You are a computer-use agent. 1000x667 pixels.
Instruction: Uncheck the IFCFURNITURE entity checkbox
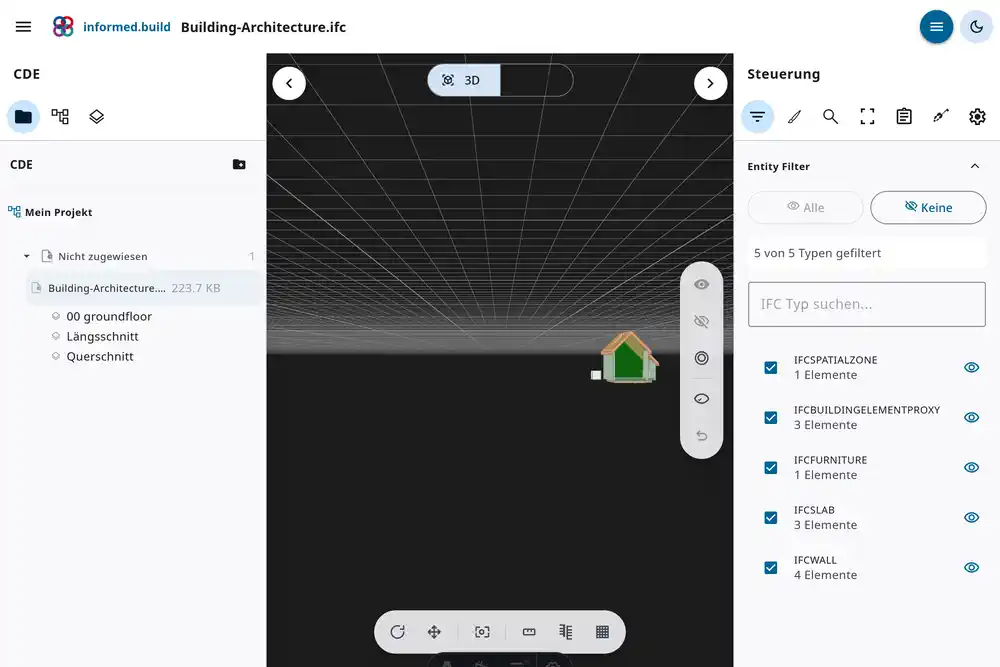770,467
